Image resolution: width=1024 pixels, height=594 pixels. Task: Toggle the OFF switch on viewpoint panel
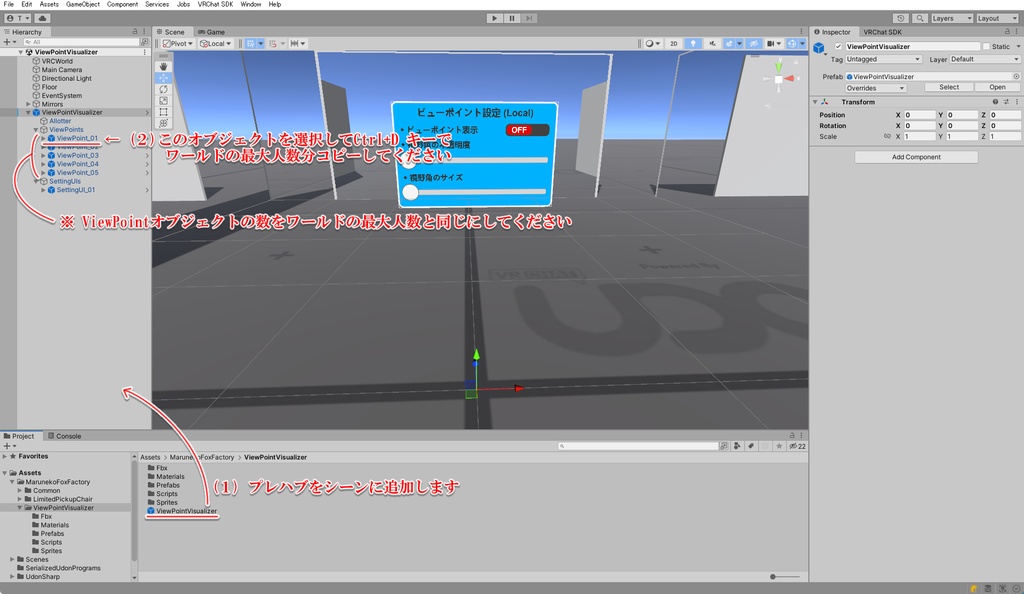(527, 130)
